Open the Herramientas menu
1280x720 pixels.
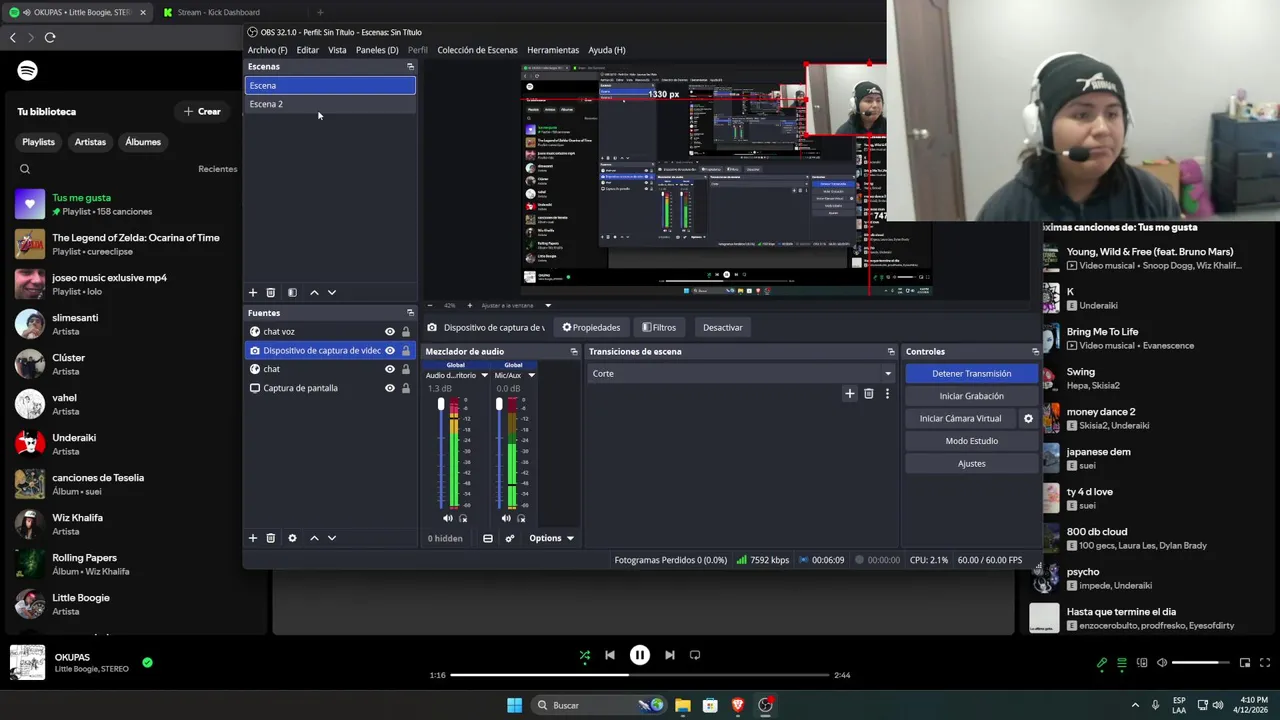click(553, 50)
